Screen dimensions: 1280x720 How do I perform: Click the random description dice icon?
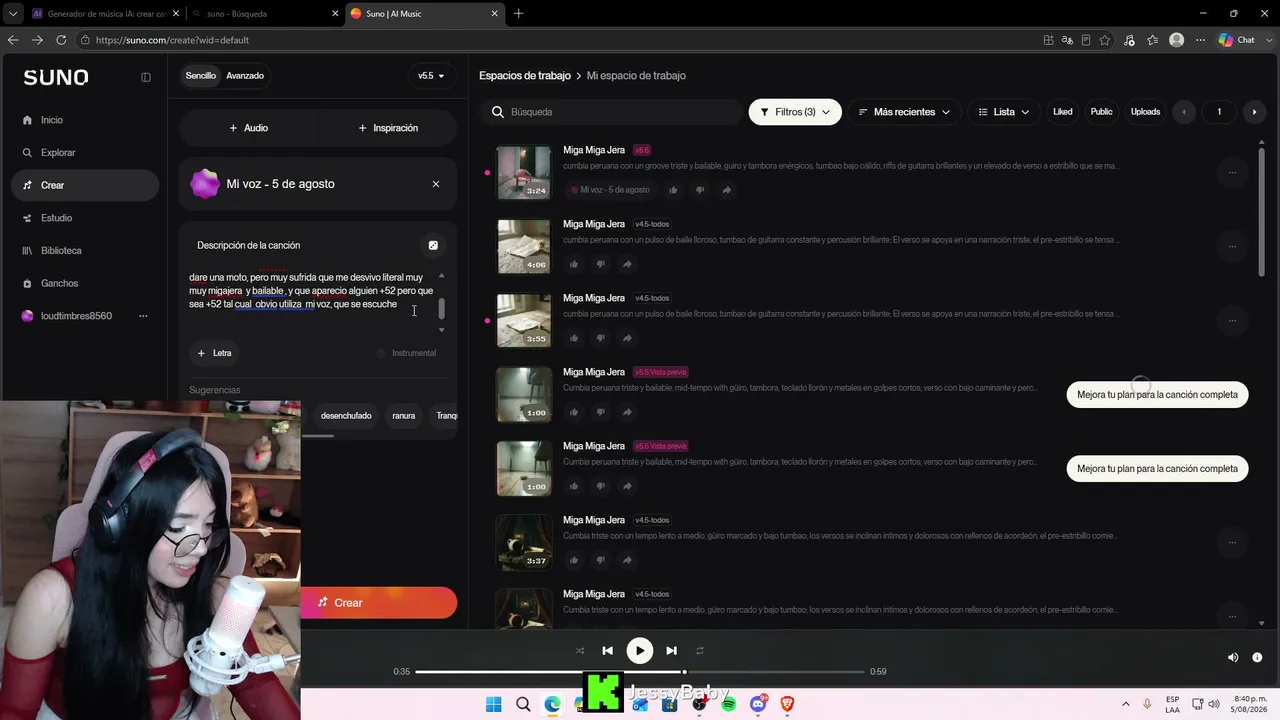pyautogui.click(x=433, y=245)
